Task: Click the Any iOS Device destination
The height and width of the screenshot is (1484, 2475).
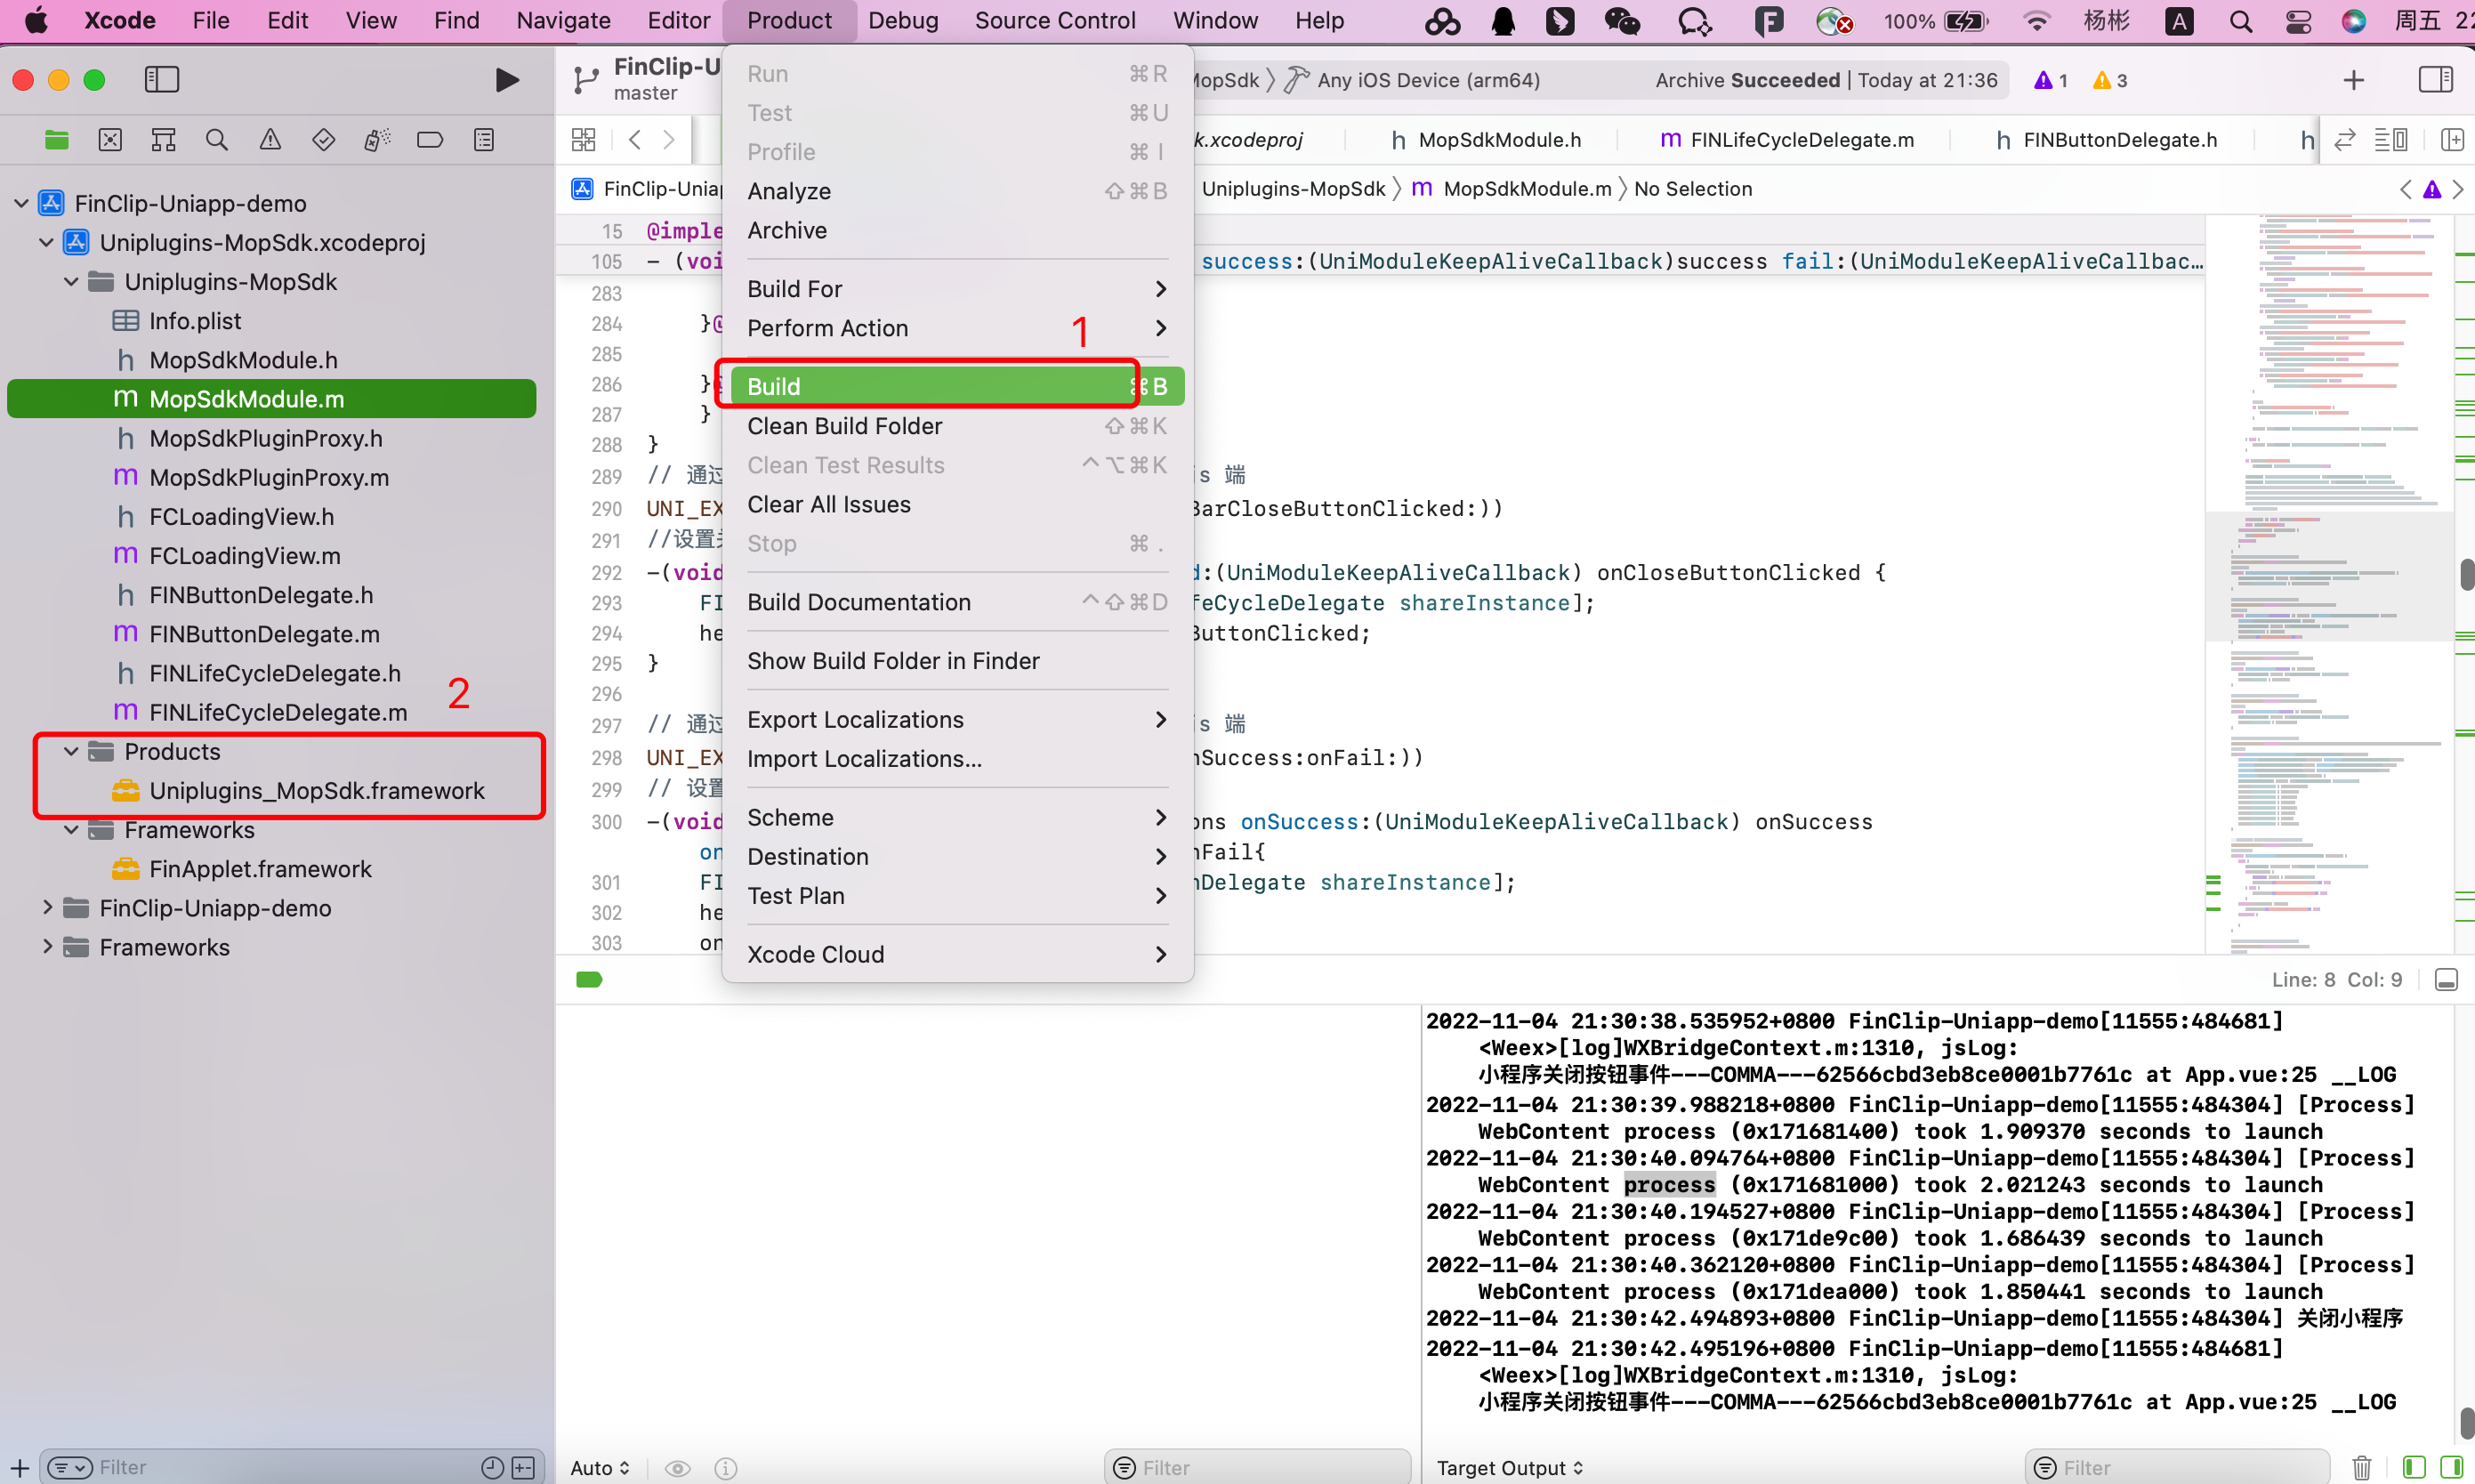Action: click(x=1413, y=80)
